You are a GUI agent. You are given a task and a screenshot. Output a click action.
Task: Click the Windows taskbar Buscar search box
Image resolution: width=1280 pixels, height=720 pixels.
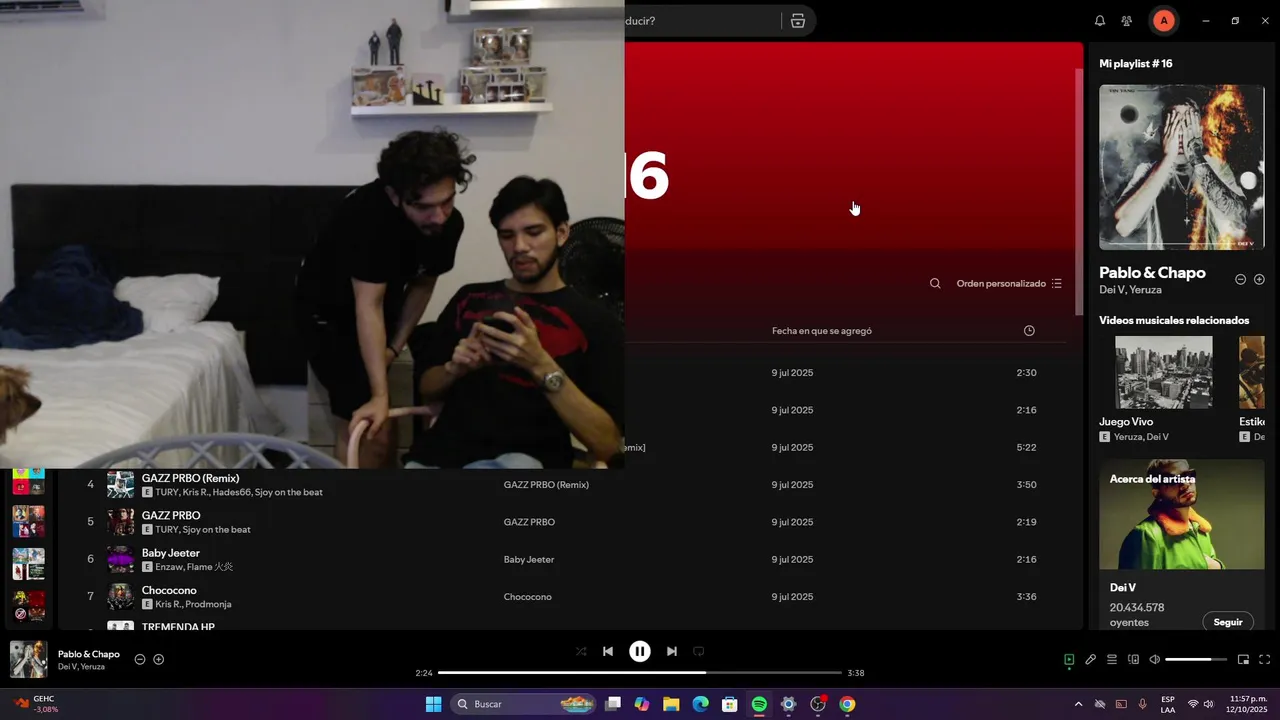coord(523,704)
